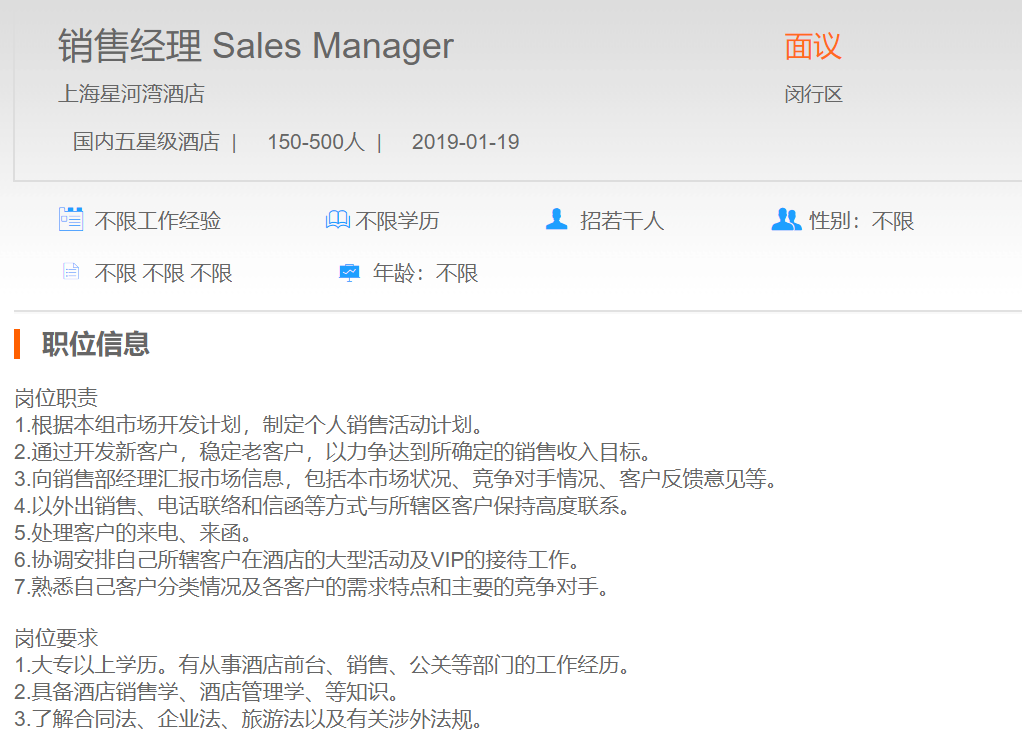Click the orange 面议 salary text

[813, 46]
